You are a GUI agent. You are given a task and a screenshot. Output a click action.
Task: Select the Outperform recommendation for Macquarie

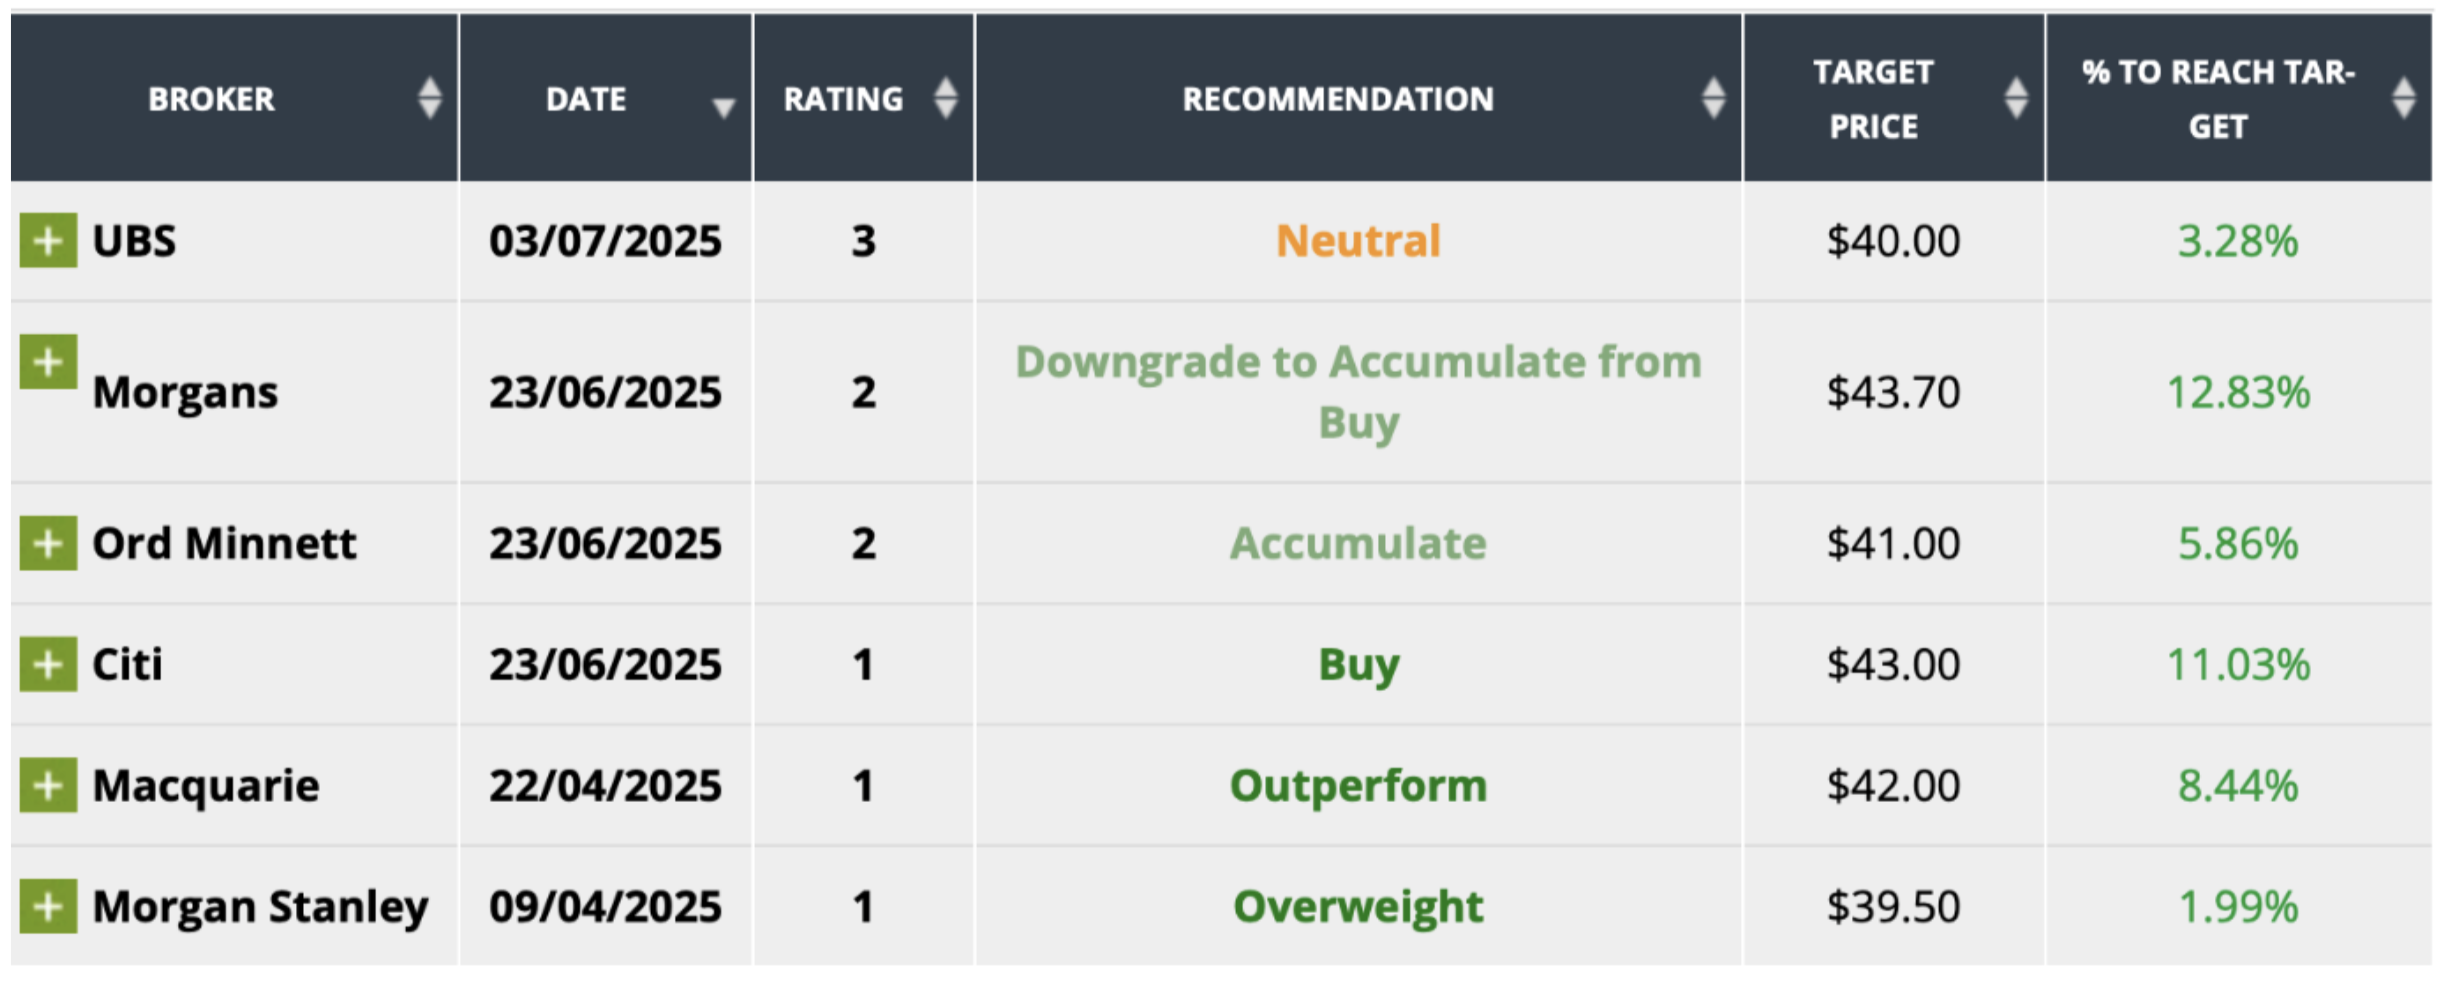tap(1358, 785)
